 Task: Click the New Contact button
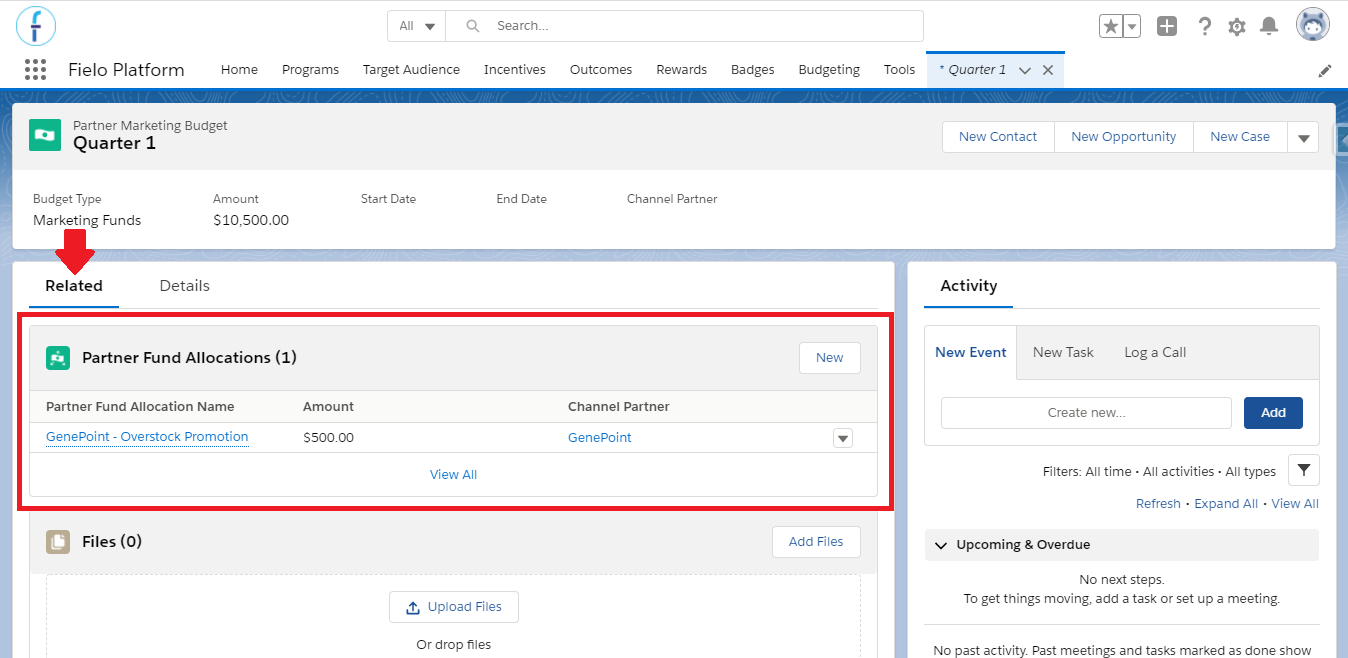[998, 137]
